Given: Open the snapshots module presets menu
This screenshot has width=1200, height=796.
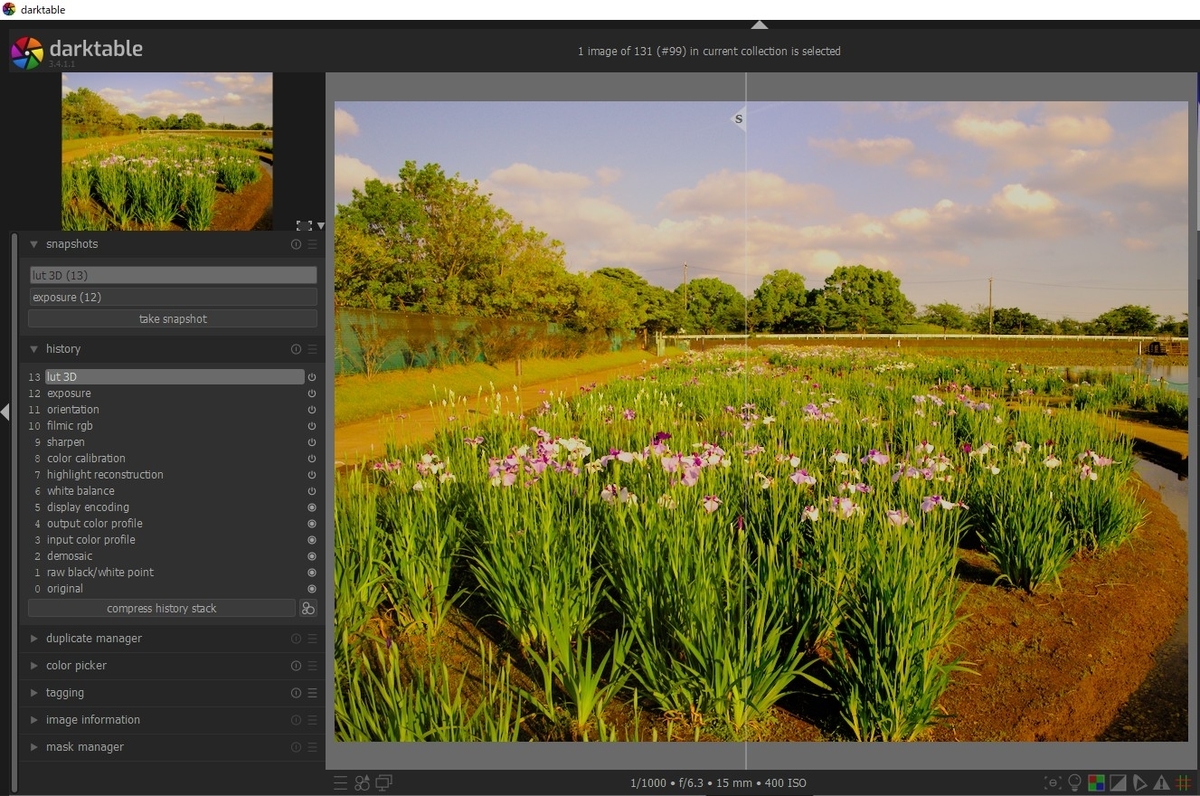Looking at the screenshot, I should [x=312, y=244].
